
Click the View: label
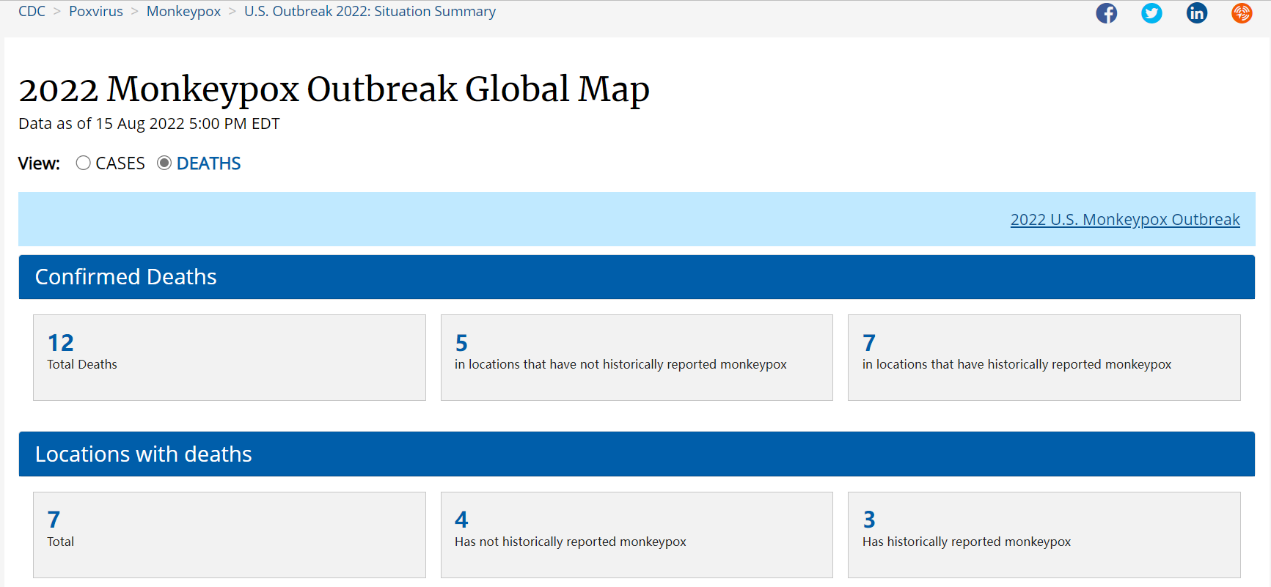click(39, 163)
